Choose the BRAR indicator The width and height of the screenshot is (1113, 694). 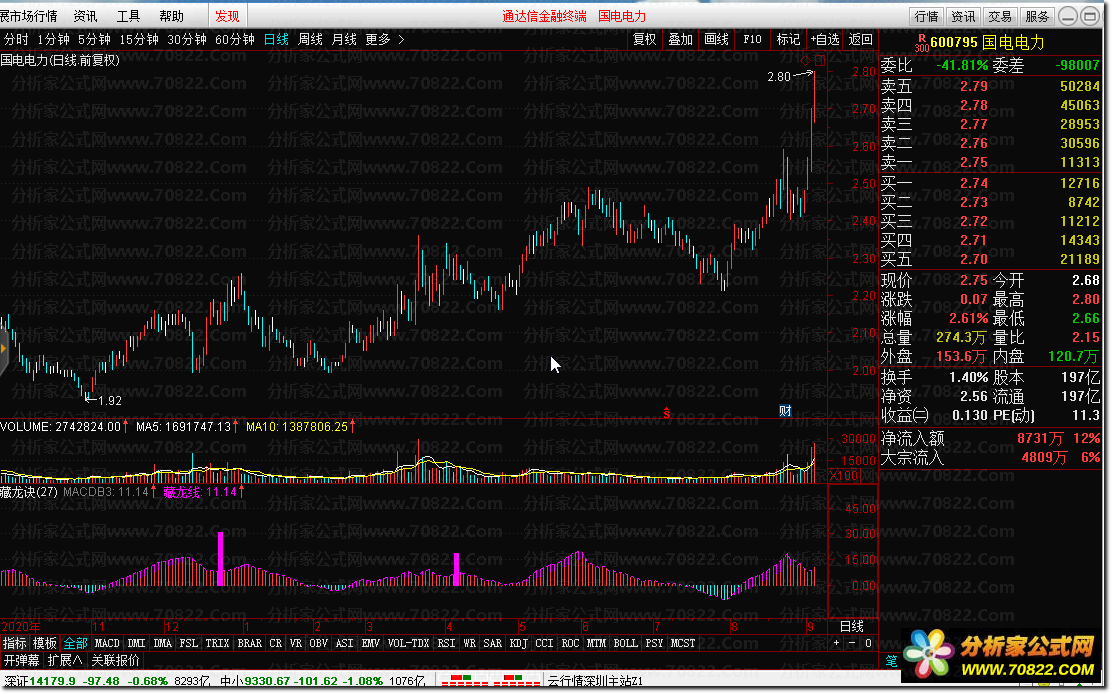(x=249, y=644)
